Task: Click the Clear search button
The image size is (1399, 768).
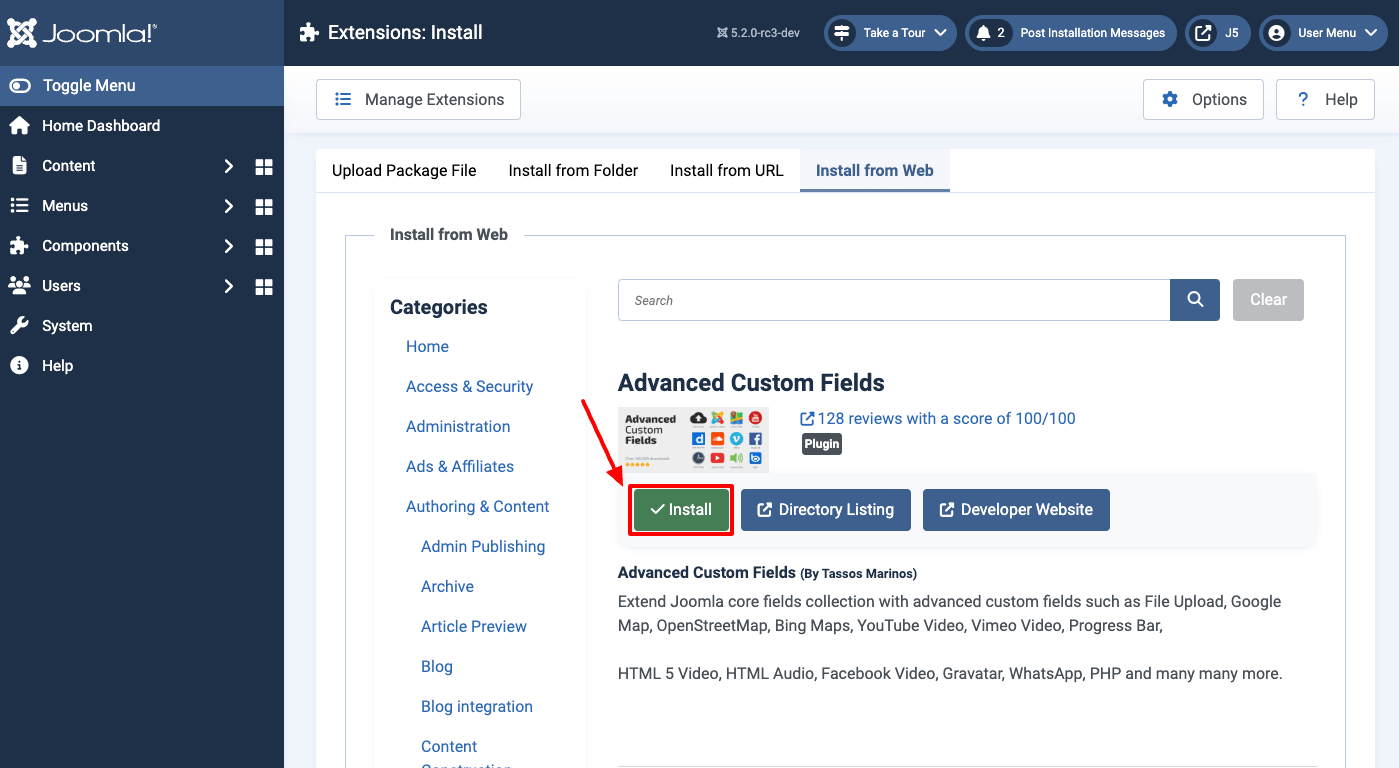Action: tap(1268, 300)
